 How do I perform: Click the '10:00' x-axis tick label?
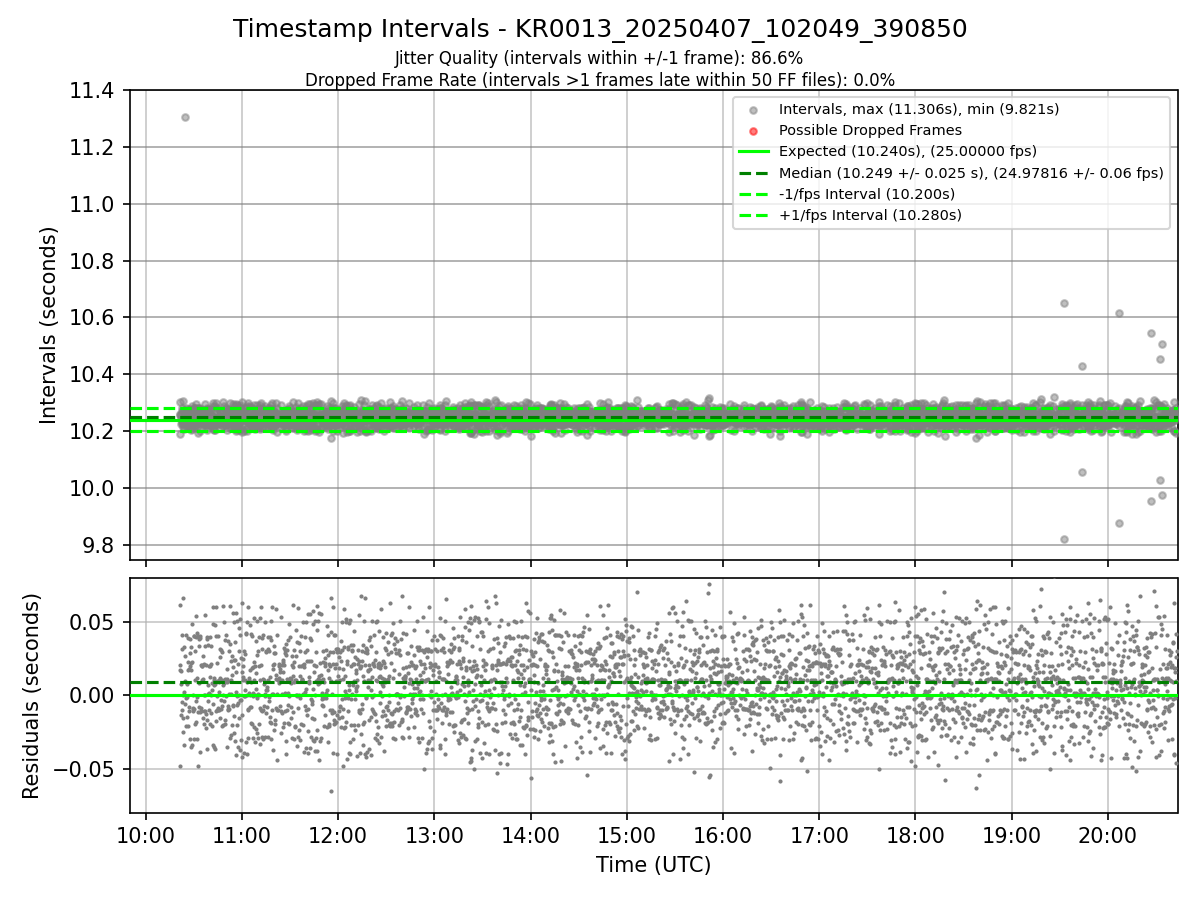click(x=146, y=835)
